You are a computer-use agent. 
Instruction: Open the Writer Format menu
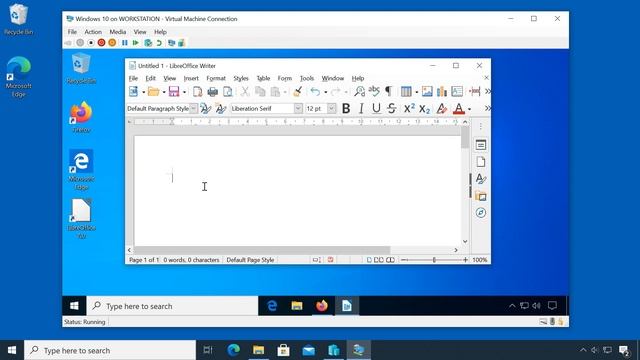(x=216, y=78)
